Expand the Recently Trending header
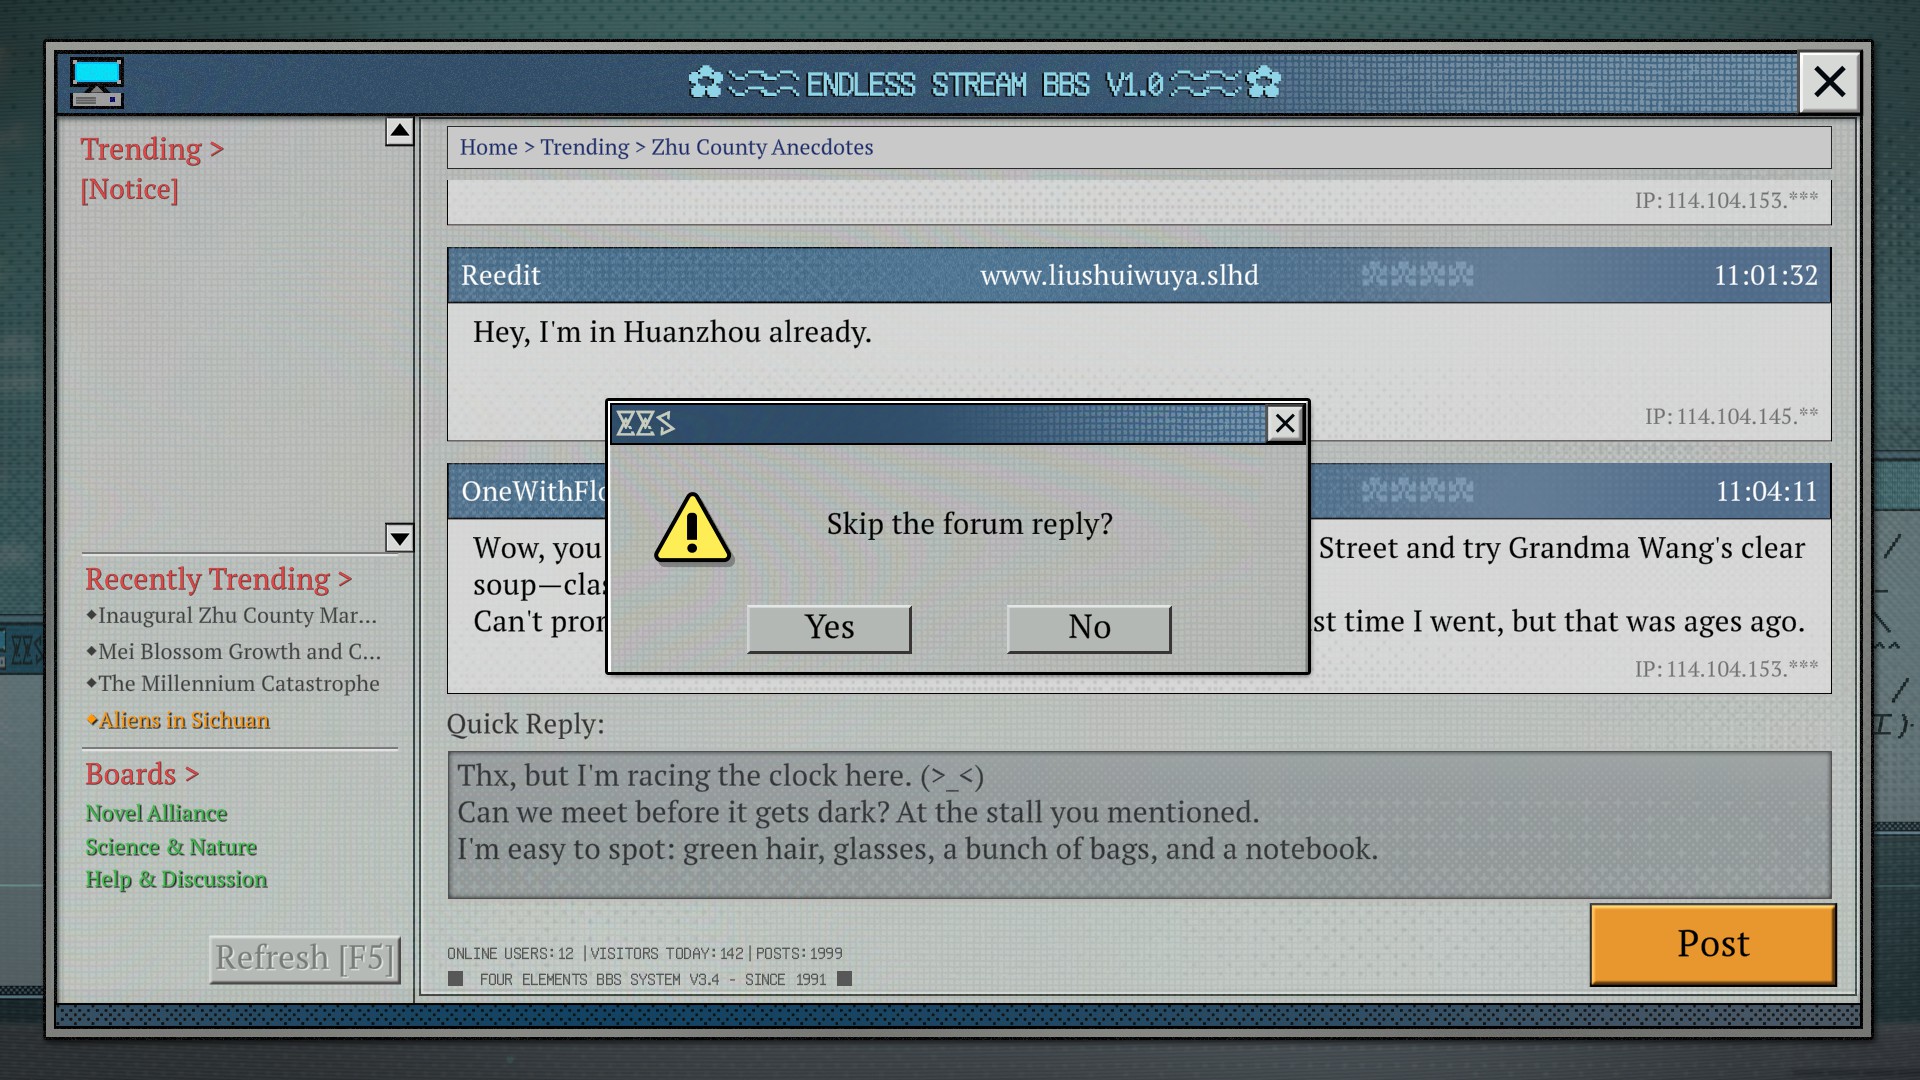 click(x=218, y=579)
